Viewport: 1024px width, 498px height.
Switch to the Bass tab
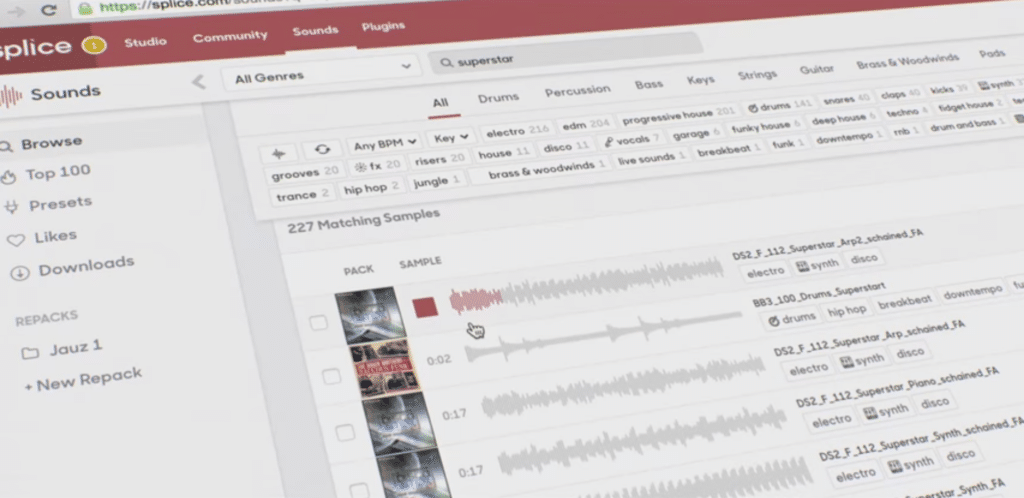click(648, 84)
